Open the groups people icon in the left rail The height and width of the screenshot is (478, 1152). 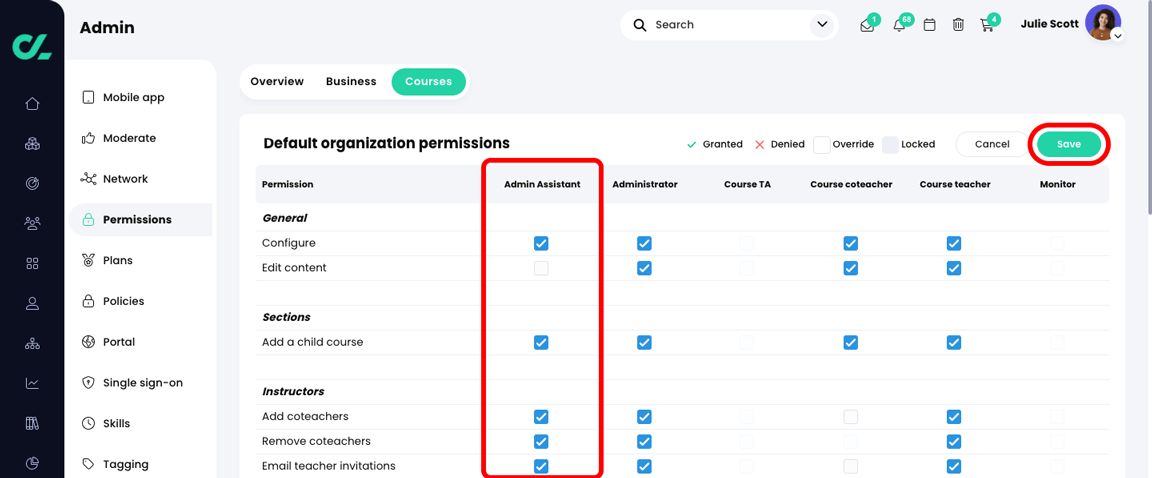point(32,223)
